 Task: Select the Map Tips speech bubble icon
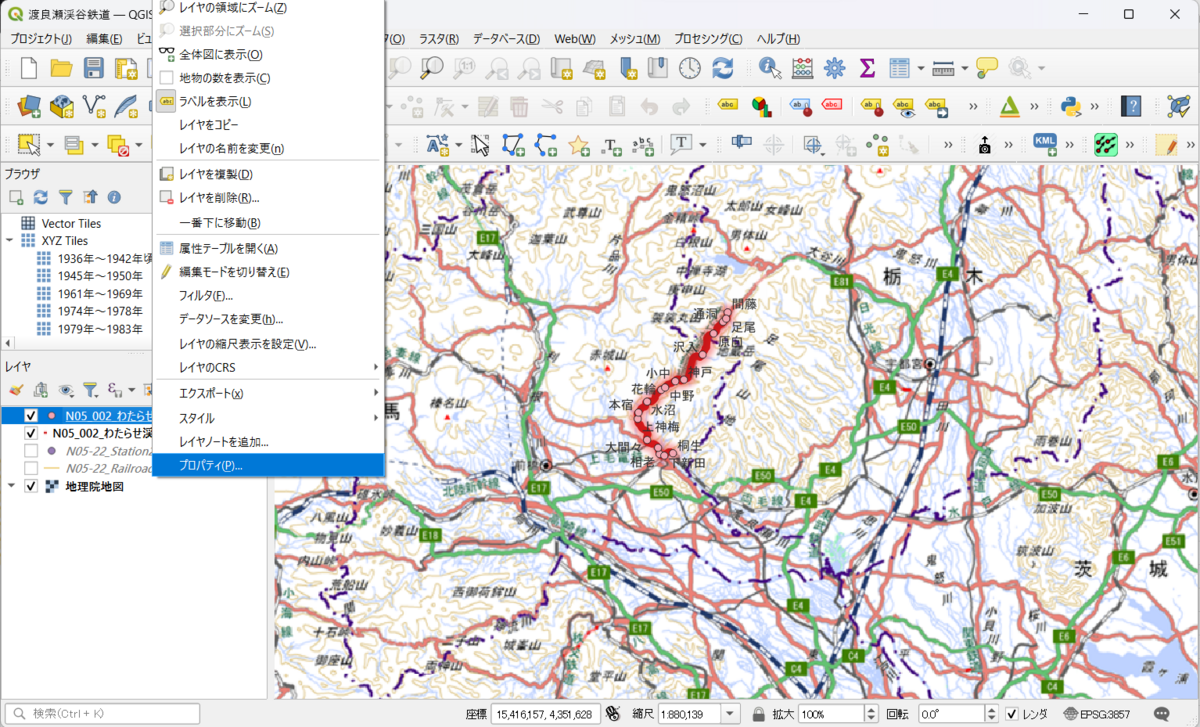[x=987, y=68]
